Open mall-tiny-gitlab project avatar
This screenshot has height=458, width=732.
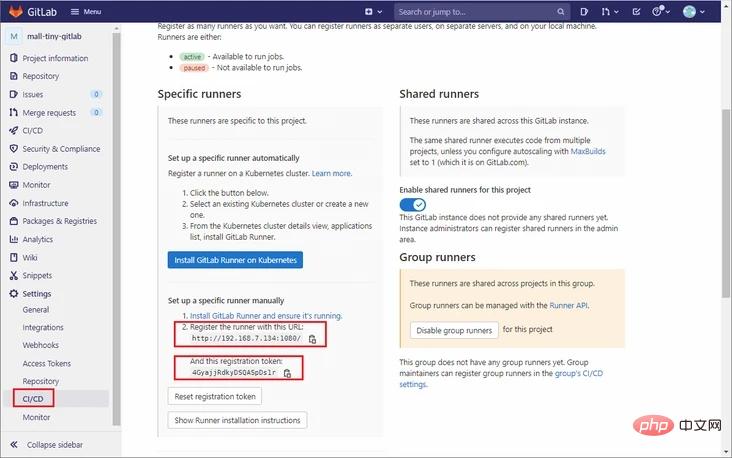pos(14,36)
